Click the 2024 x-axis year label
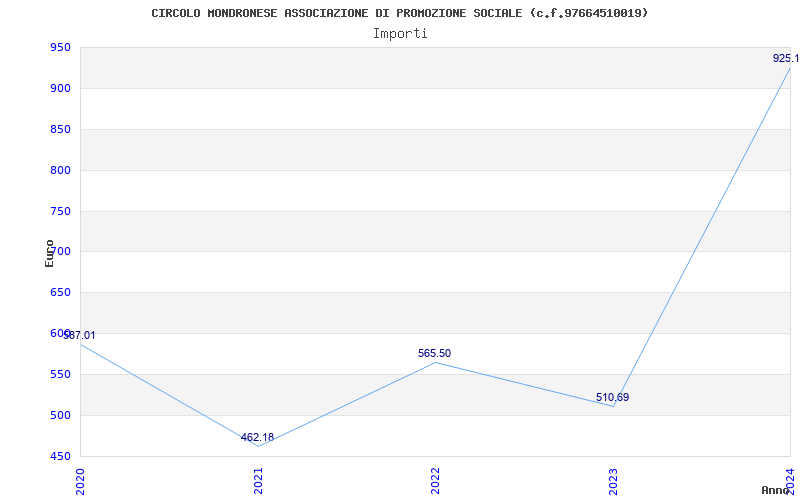The height and width of the screenshot is (500, 800). tap(790, 480)
